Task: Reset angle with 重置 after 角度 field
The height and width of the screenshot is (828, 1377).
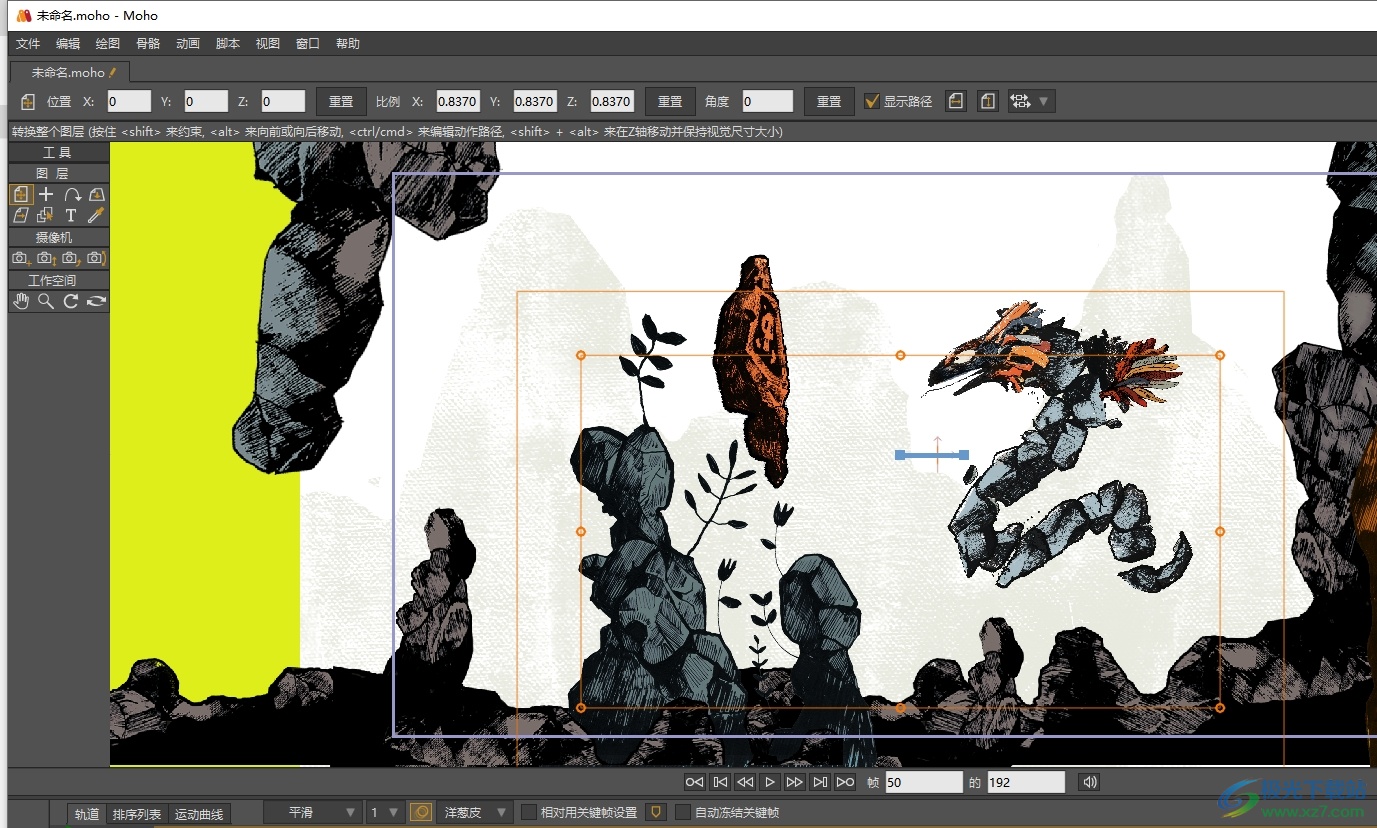Action: (829, 101)
